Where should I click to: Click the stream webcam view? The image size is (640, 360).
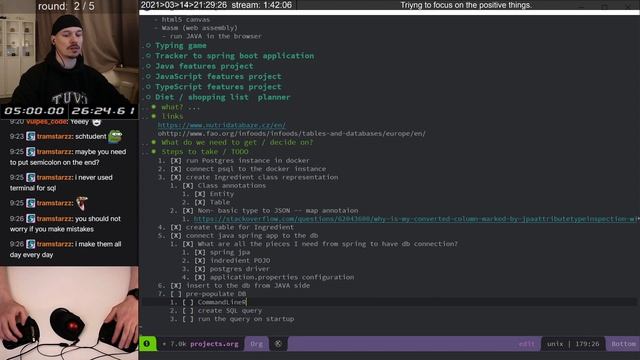[x=69, y=52]
